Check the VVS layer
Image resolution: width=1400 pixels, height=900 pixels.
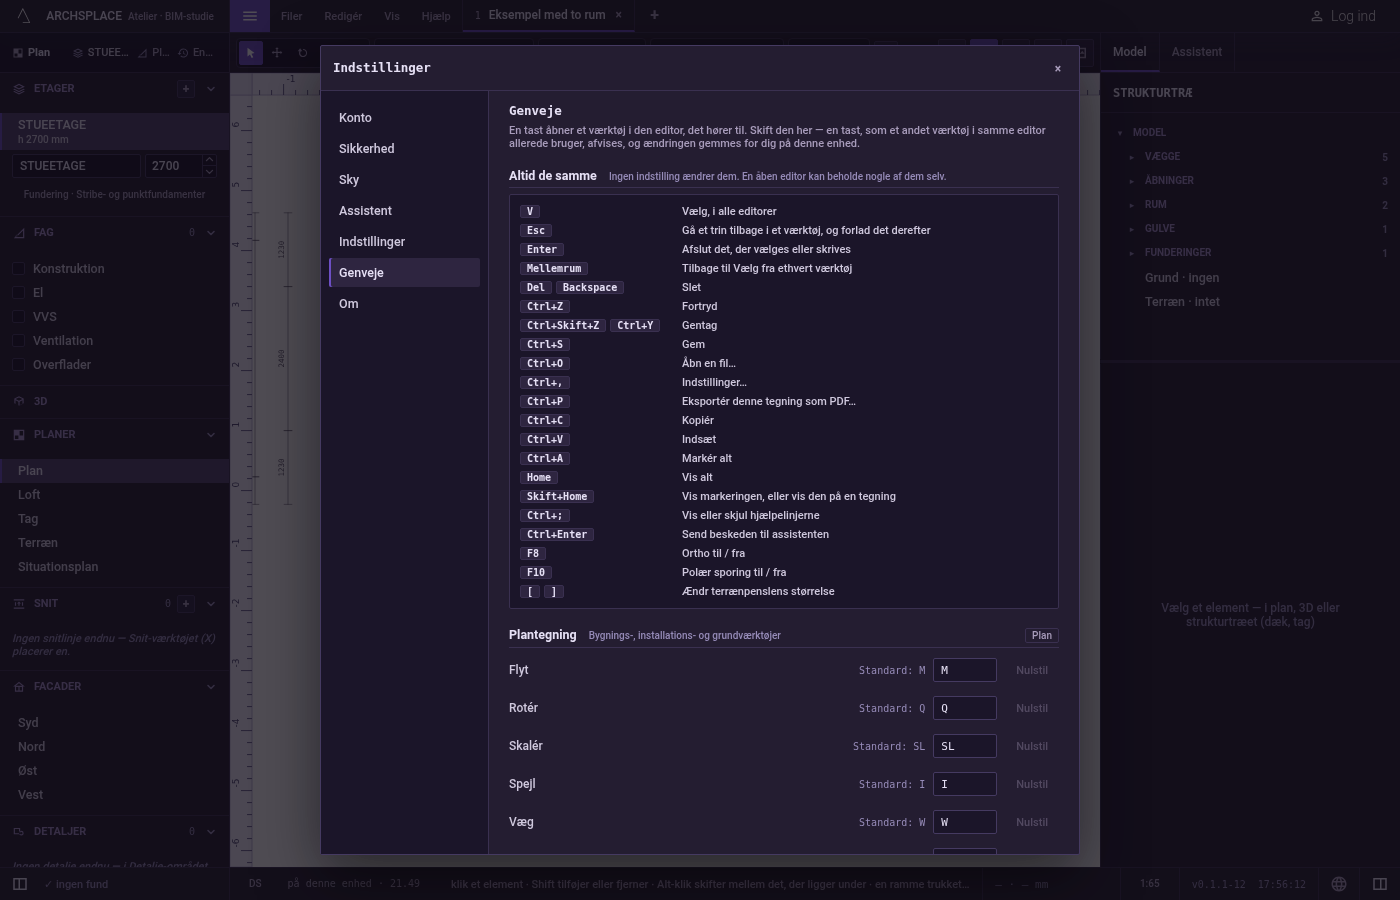point(19,316)
